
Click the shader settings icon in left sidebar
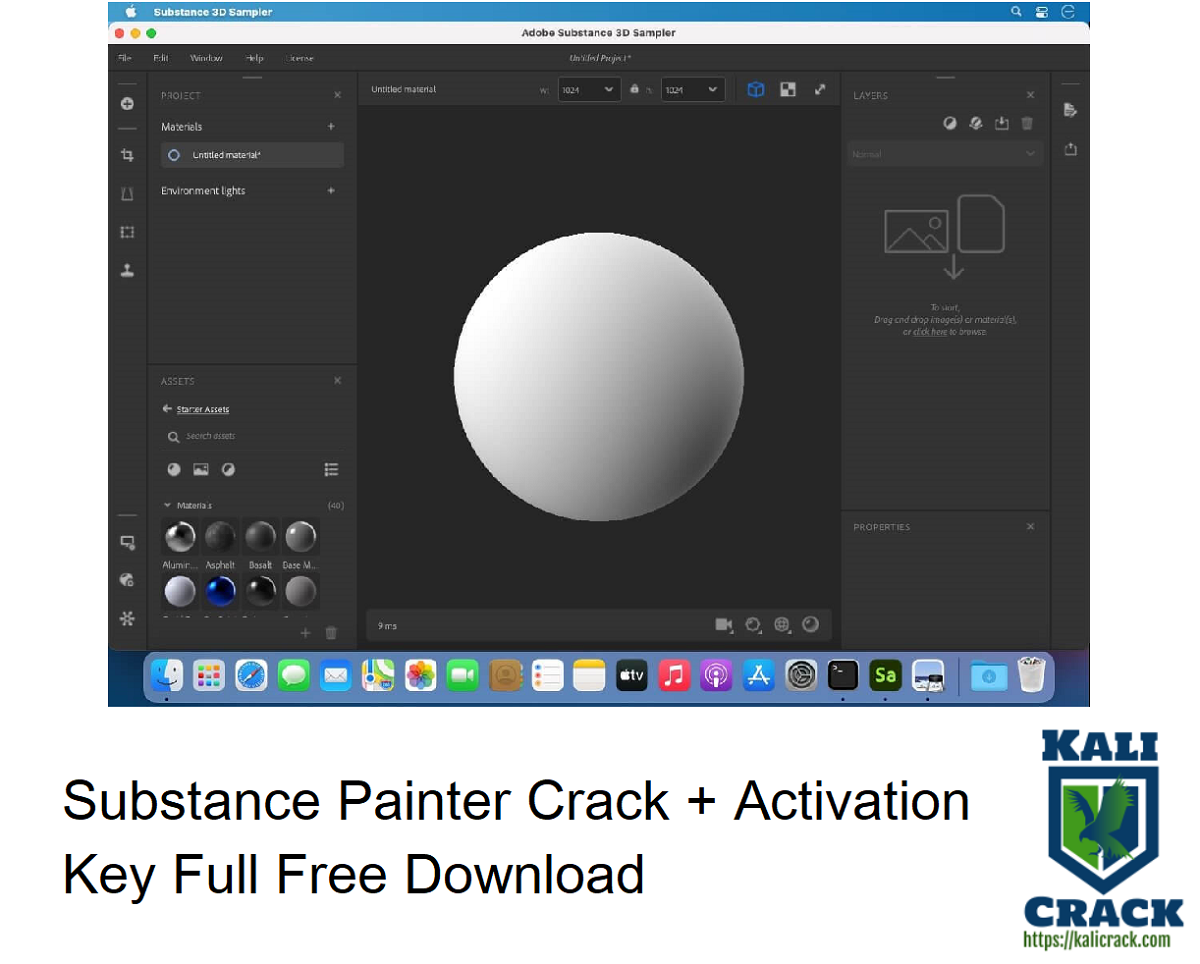(127, 580)
